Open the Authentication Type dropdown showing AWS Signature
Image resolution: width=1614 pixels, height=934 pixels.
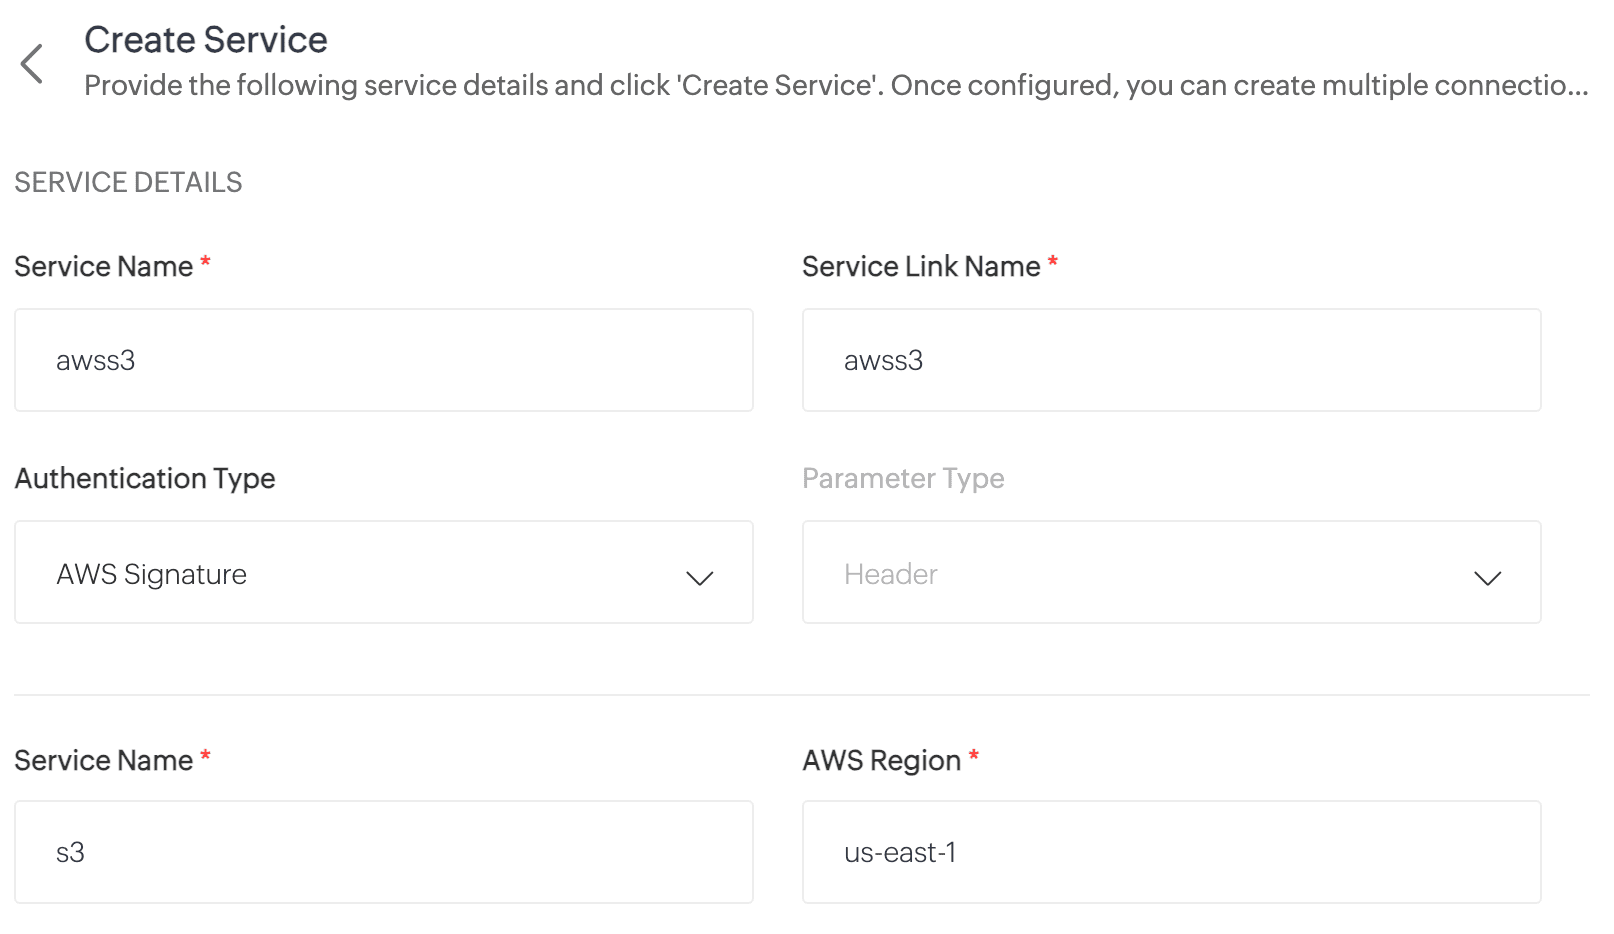[x=383, y=572]
